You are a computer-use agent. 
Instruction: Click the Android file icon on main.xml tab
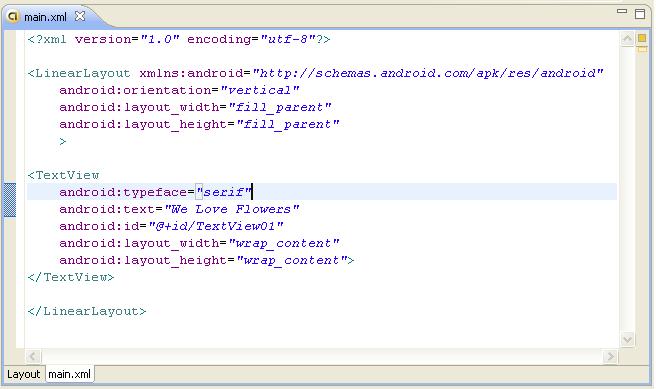pos(13,17)
